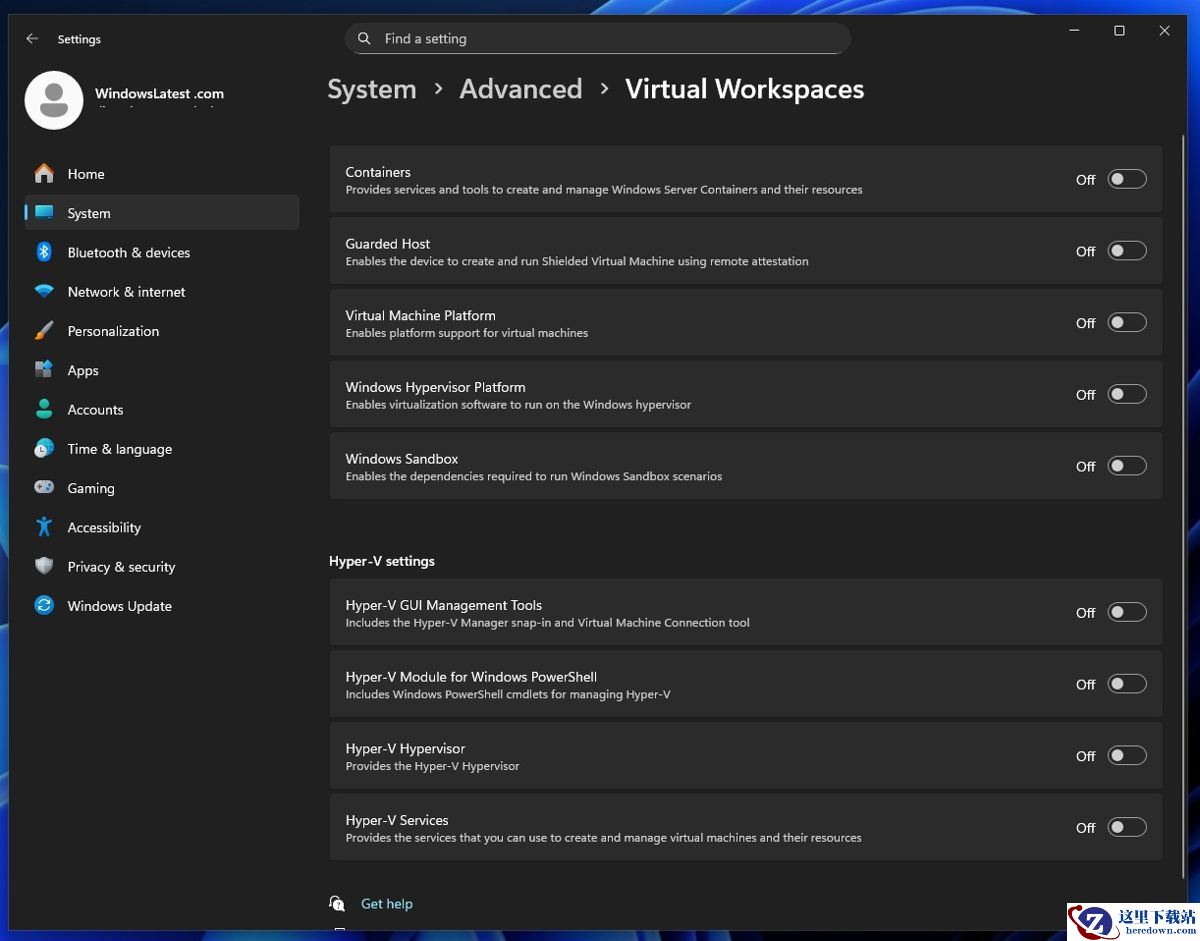
Task: Click the Gaming controller icon
Action: tap(44, 488)
